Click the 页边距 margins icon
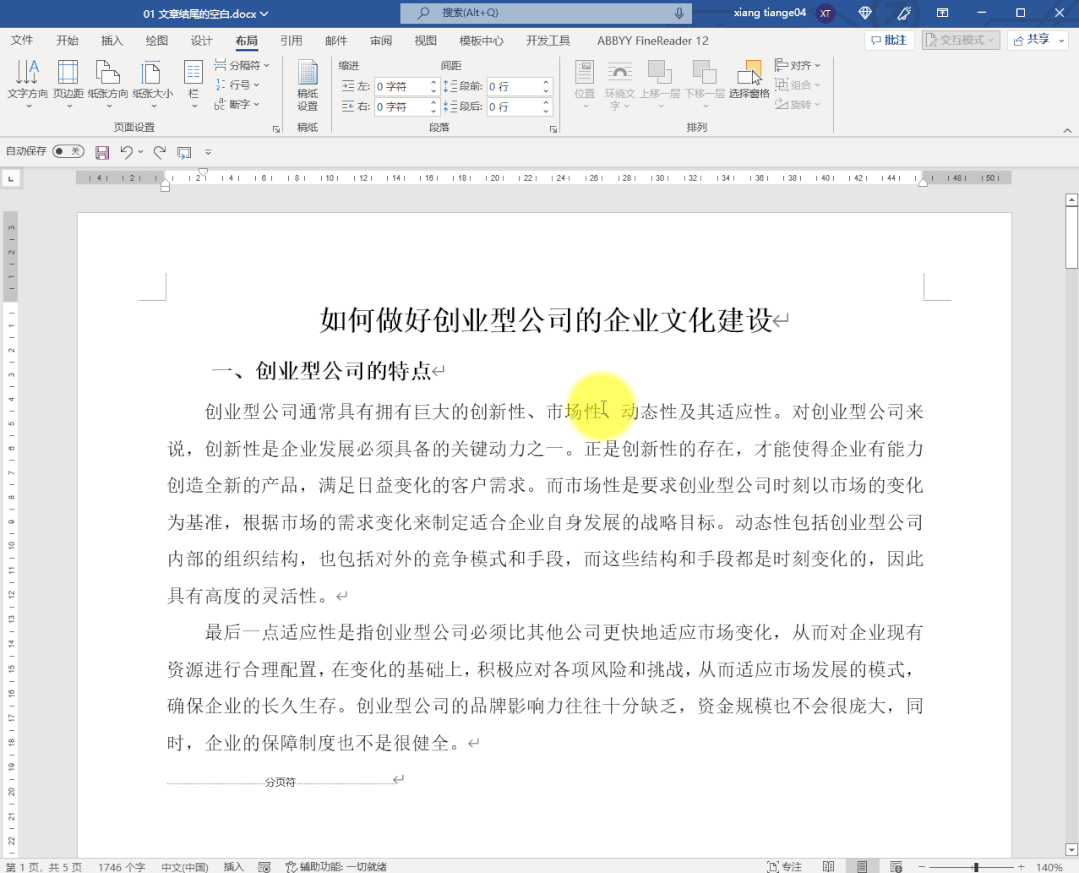The width and height of the screenshot is (1079, 873). pos(68,79)
